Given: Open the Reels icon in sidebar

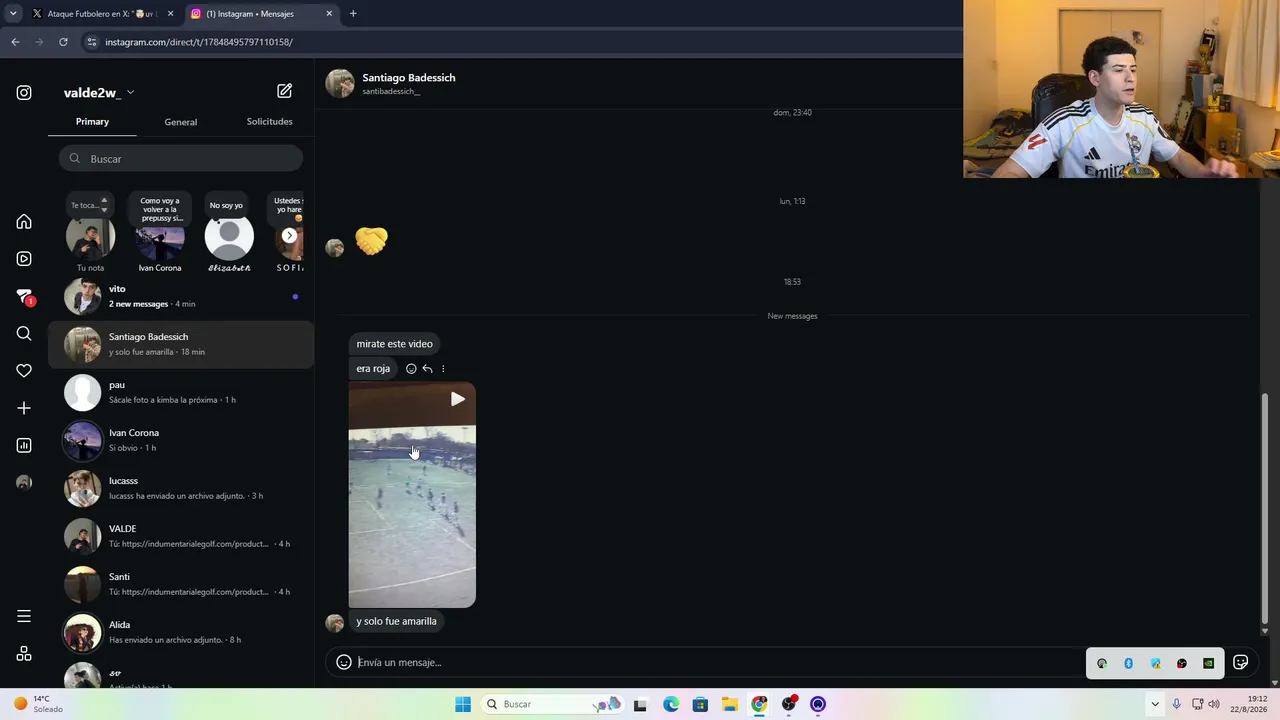Looking at the screenshot, I should (24, 259).
